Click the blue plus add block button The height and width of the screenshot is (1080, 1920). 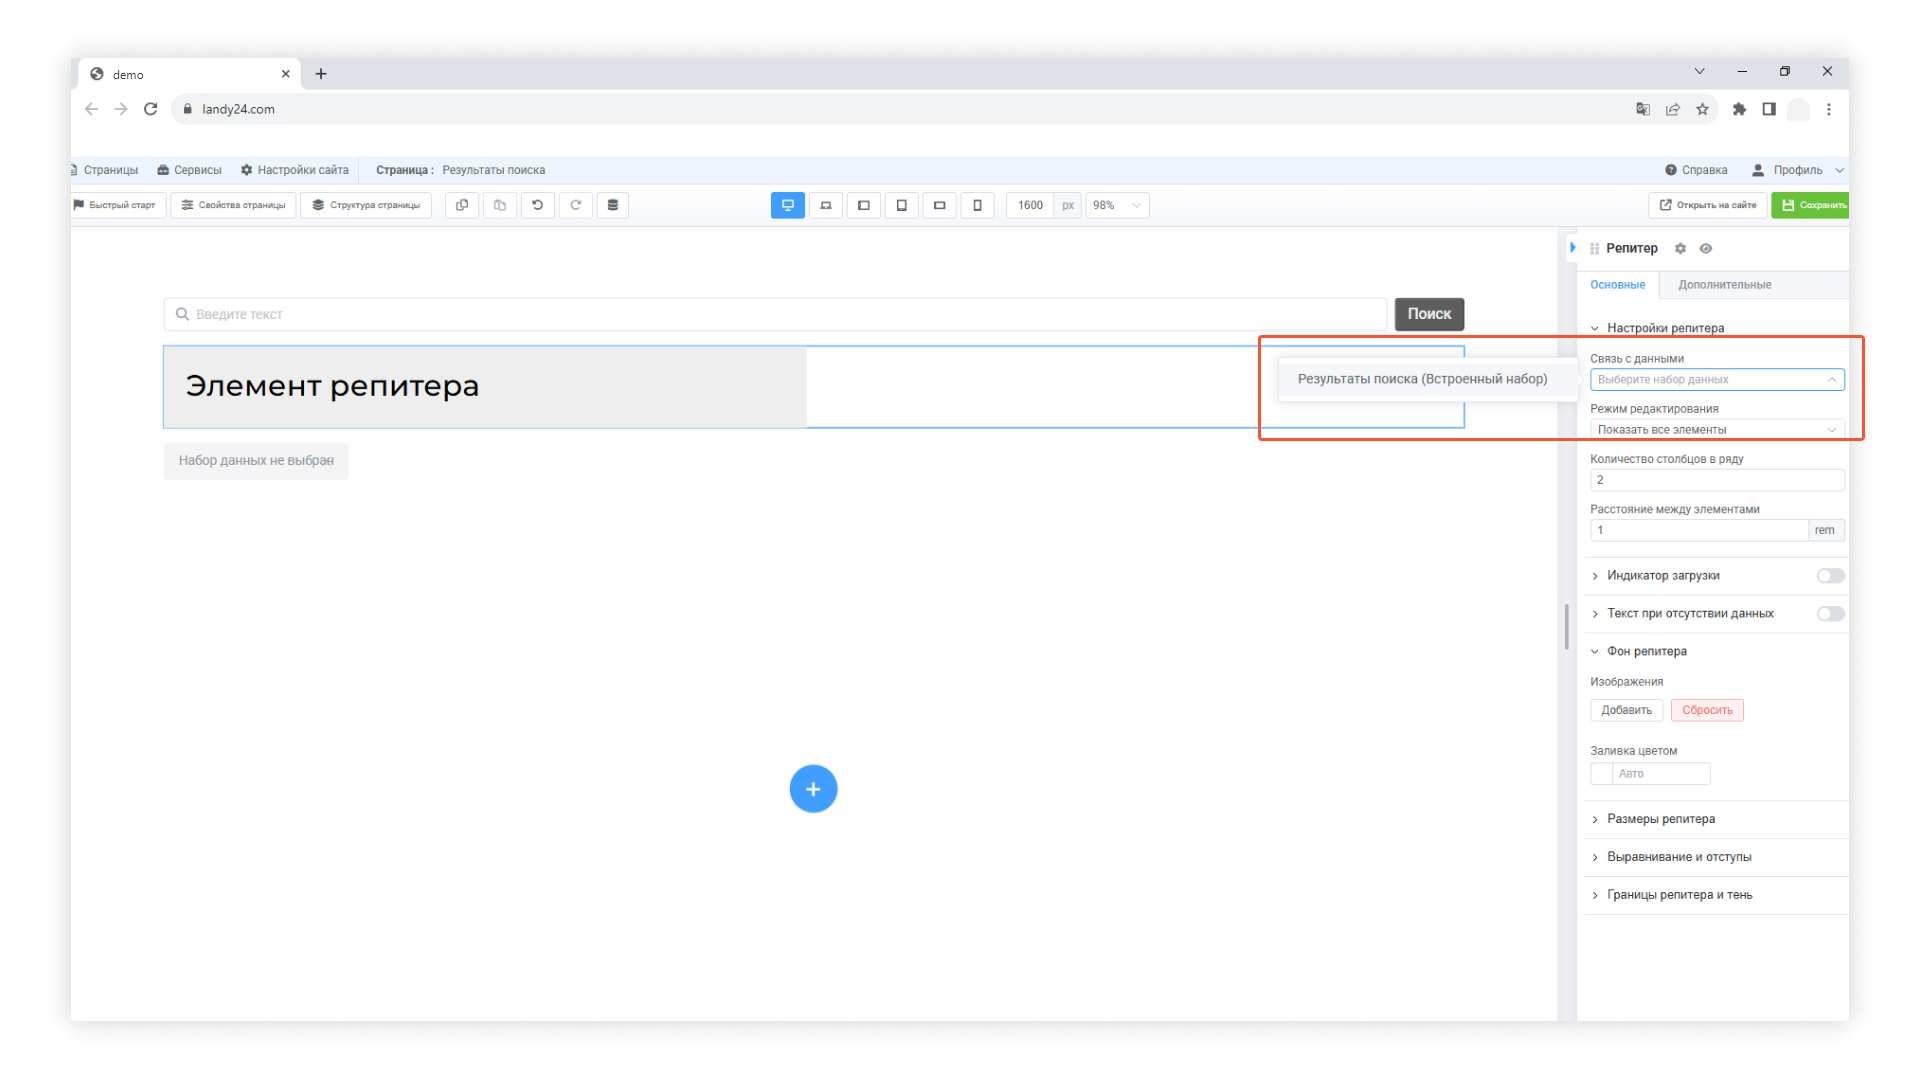813,789
